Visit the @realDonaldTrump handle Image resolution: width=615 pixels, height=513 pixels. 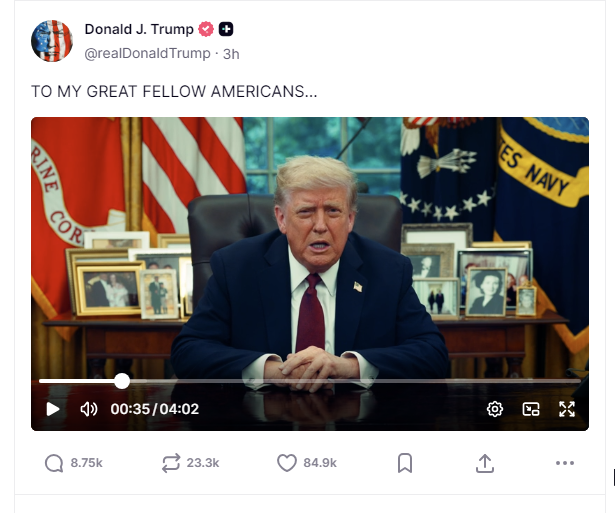[147, 53]
